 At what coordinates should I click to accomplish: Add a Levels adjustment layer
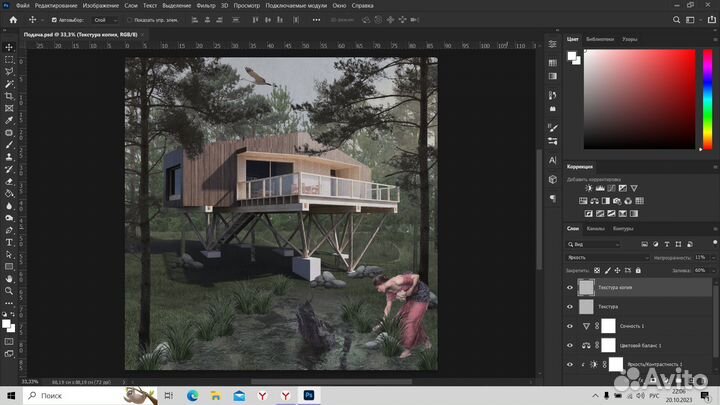pyautogui.click(x=600, y=188)
